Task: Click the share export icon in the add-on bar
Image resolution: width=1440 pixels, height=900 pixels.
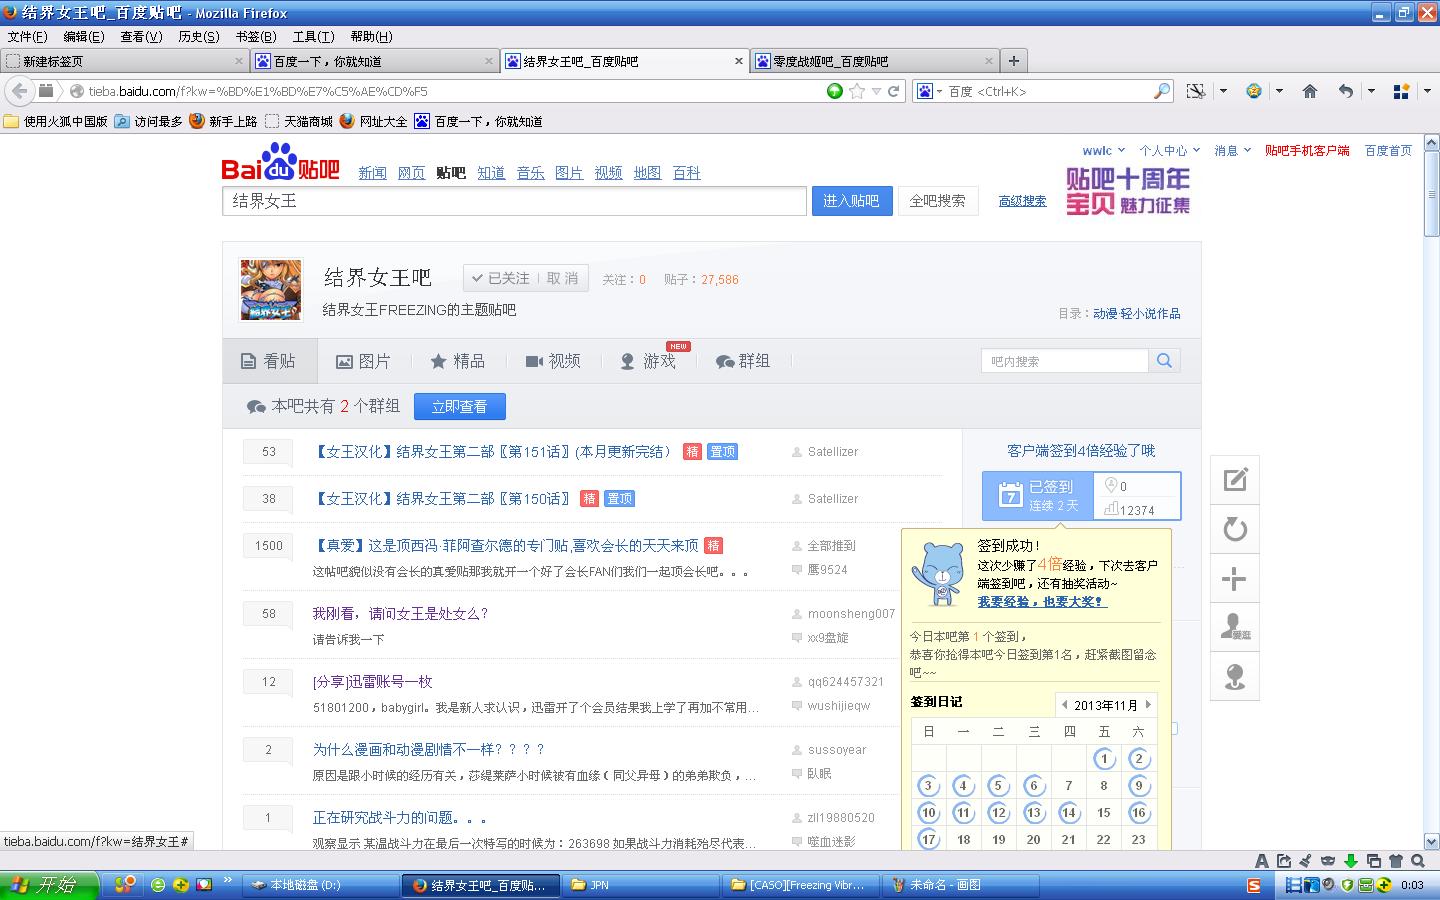Action: pos(1284,860)
